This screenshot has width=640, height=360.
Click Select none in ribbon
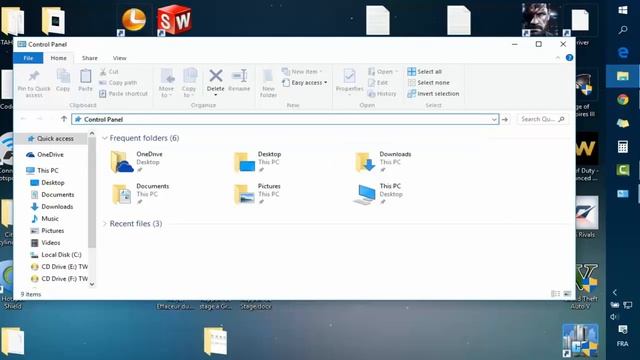(429, 83)
